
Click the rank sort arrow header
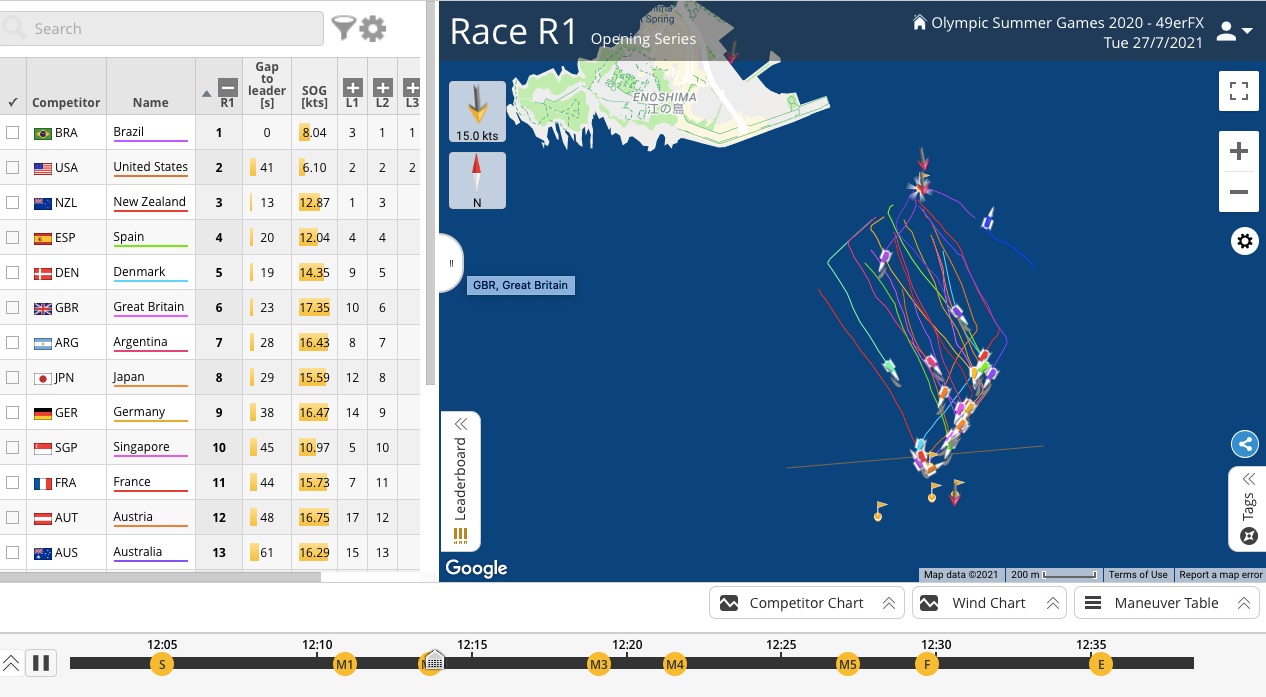tap(207, 94)
